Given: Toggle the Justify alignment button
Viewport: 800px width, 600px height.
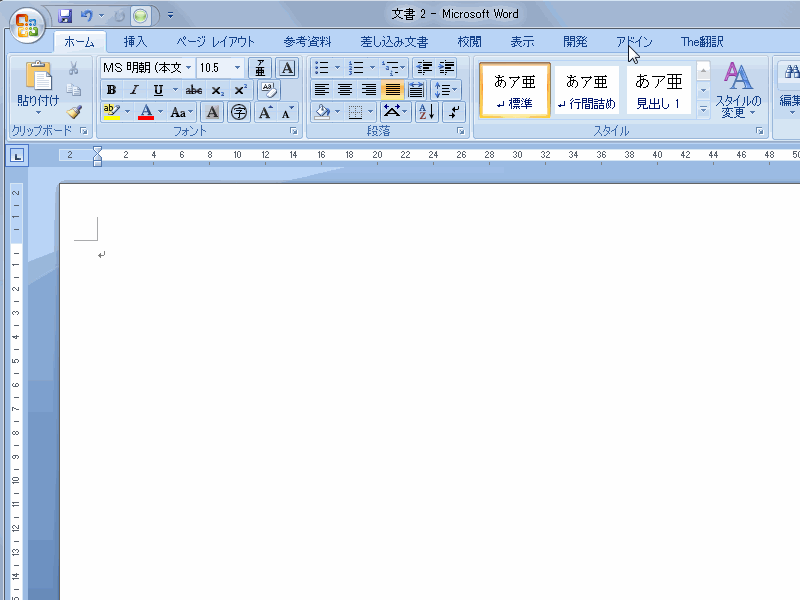Looking at the screenshot, I should 392,90.
